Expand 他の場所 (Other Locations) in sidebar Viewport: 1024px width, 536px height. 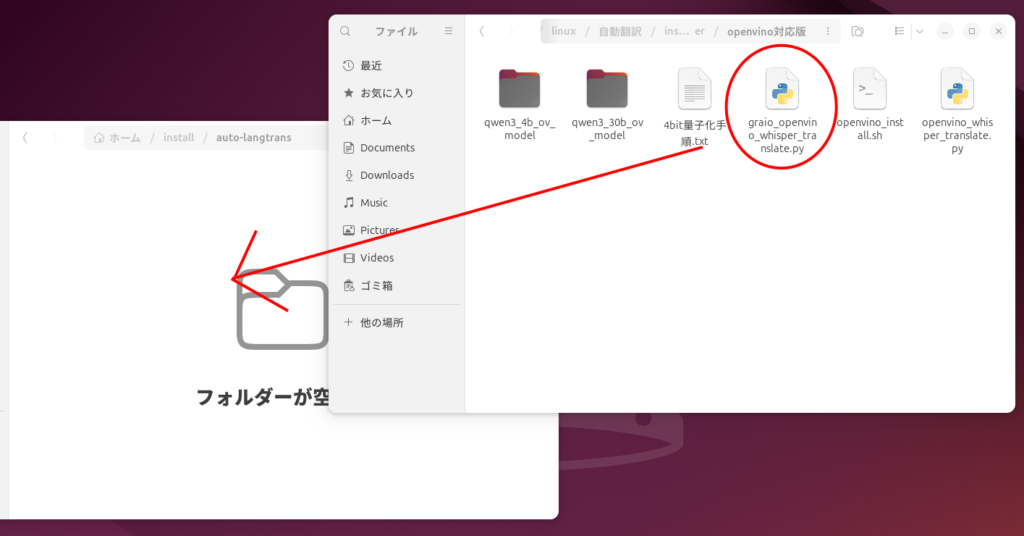(379, 323)
